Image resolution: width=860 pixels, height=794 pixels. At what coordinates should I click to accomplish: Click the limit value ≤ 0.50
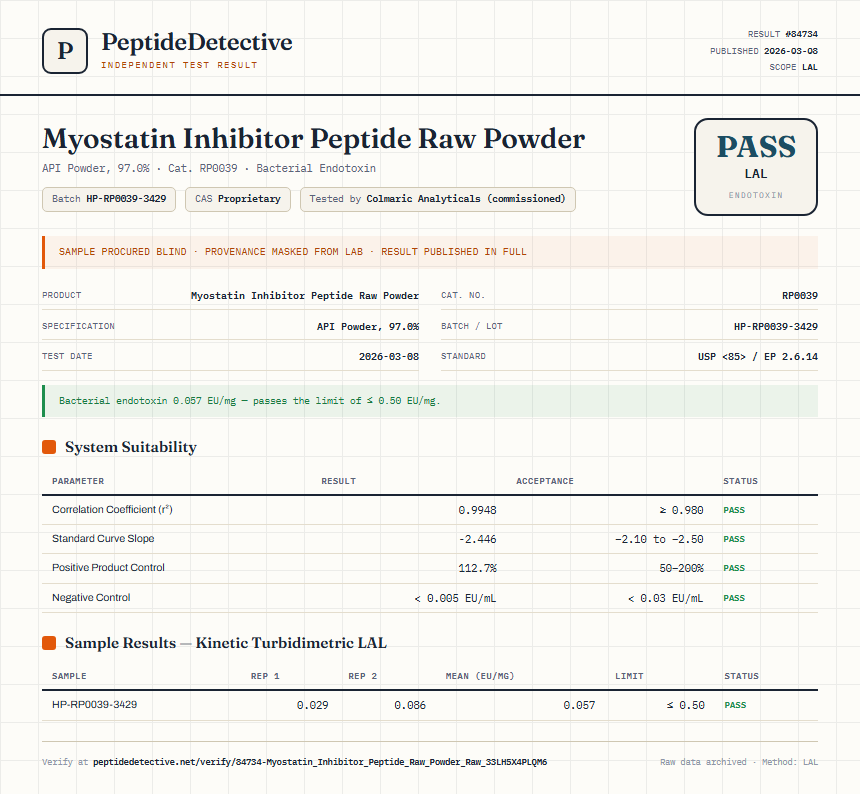686,705
